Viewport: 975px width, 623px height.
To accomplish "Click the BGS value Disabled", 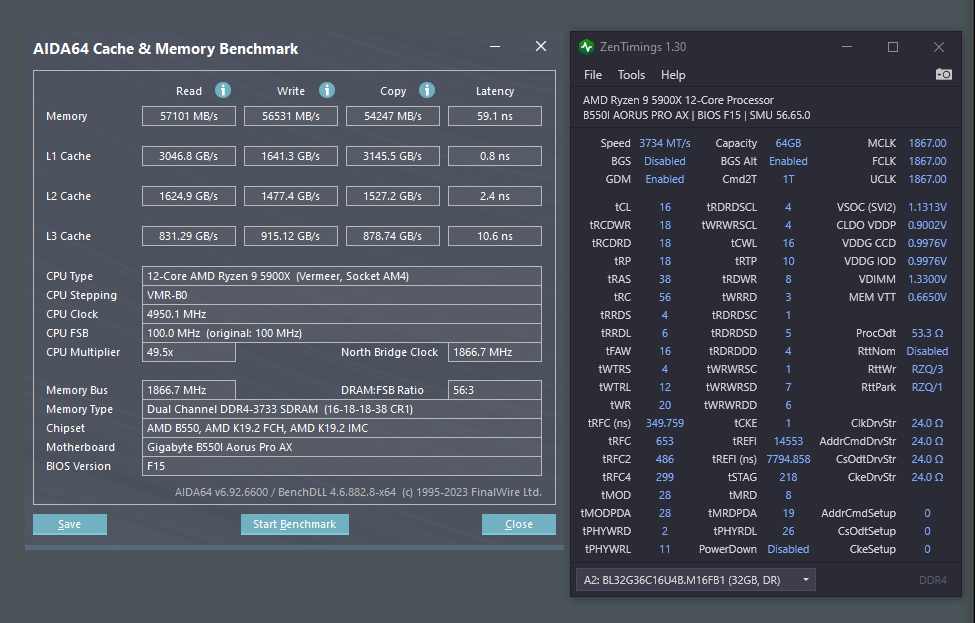I will [665, 161].
